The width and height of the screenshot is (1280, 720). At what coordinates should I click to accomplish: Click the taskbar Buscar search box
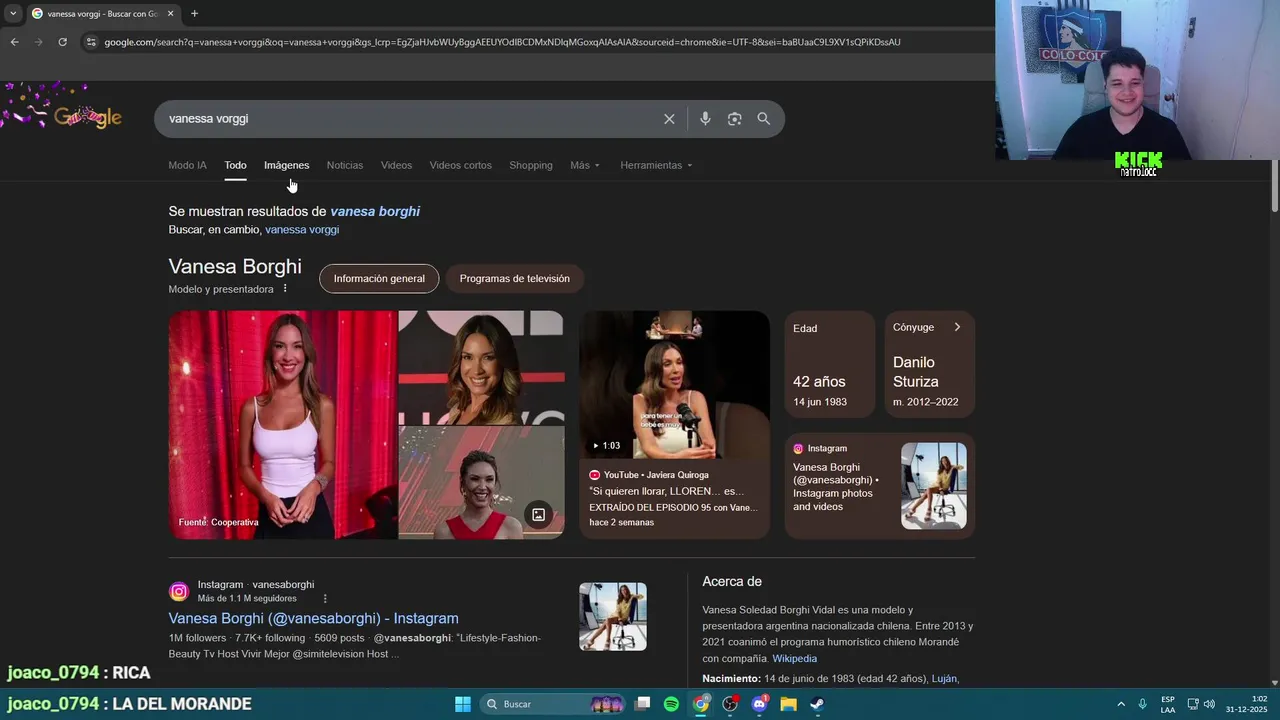coord(553,704)
